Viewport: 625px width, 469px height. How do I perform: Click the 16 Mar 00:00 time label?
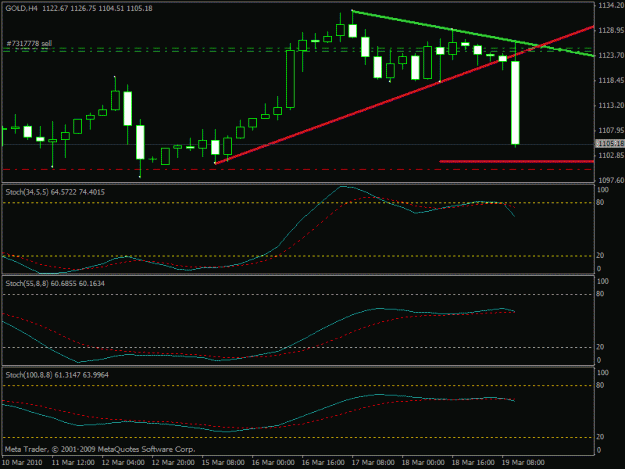(273, 463)
